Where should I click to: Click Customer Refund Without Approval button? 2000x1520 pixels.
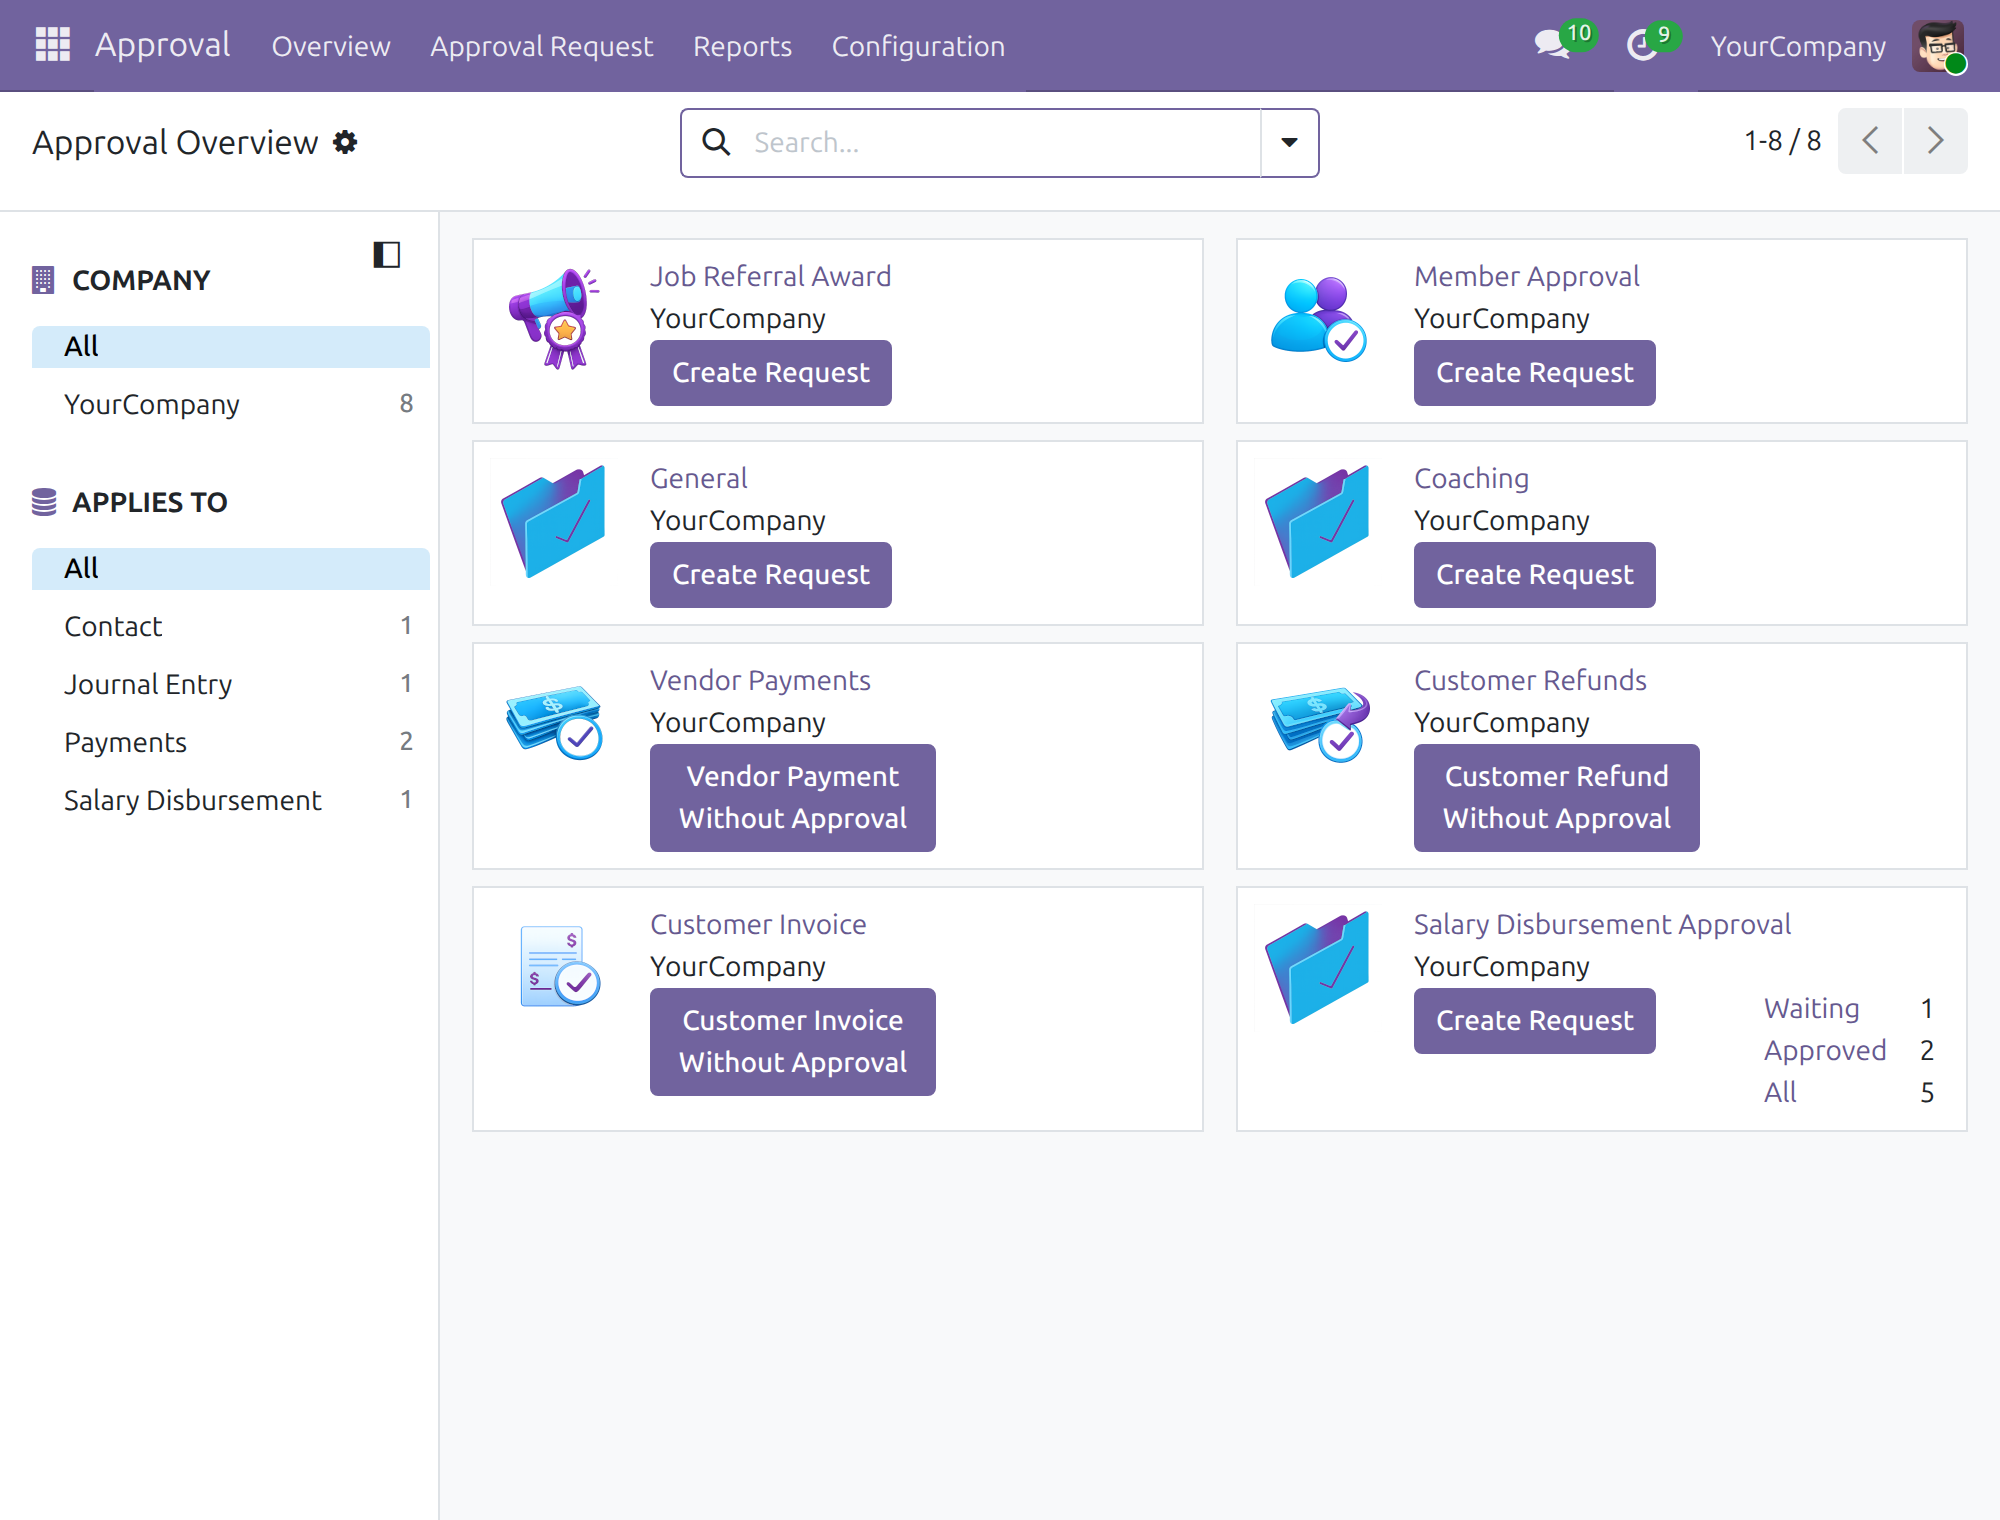[1557, 798]
